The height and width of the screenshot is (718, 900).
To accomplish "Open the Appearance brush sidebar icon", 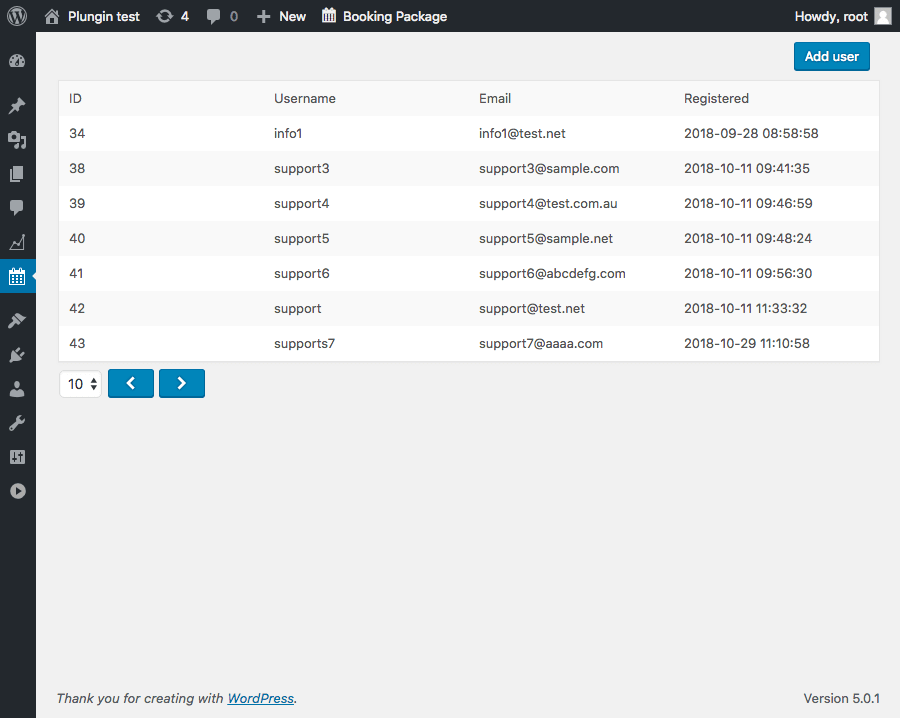I will click(17, 320).
